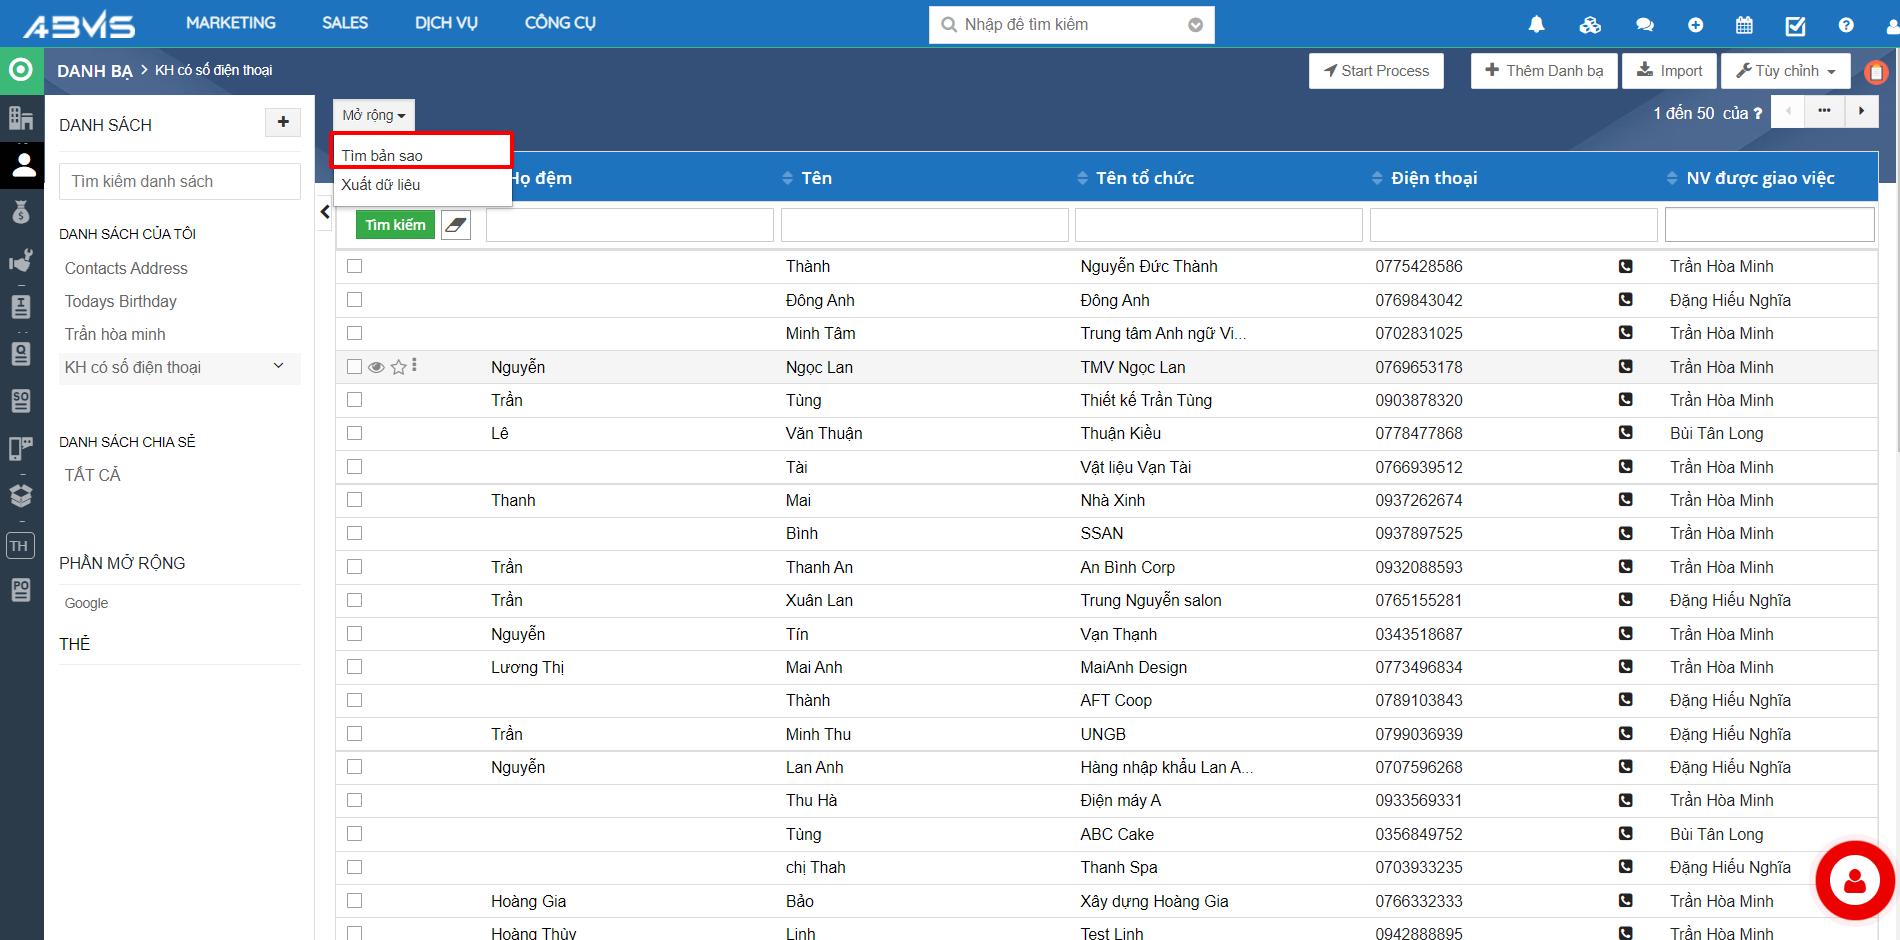Choose Tìm bản sao menu item
The width and height of the screenshot is (1900, 940).
[421, 155]
